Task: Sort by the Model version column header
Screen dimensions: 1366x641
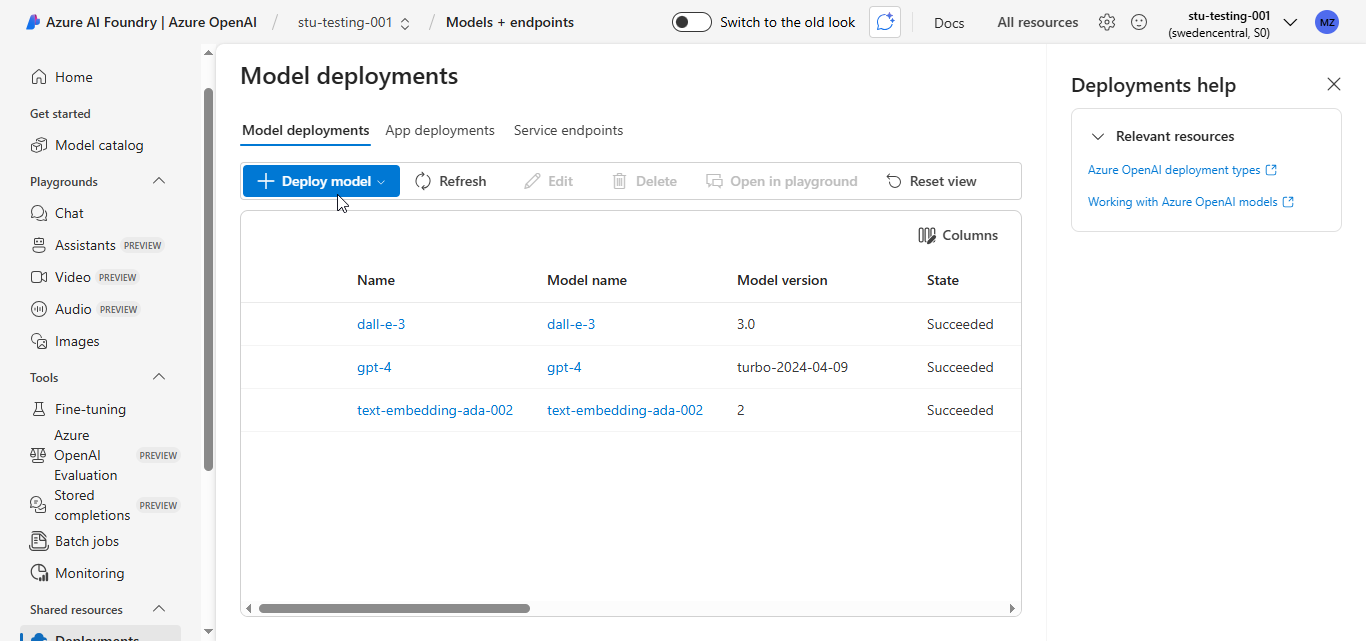Action: click(782, 280)
